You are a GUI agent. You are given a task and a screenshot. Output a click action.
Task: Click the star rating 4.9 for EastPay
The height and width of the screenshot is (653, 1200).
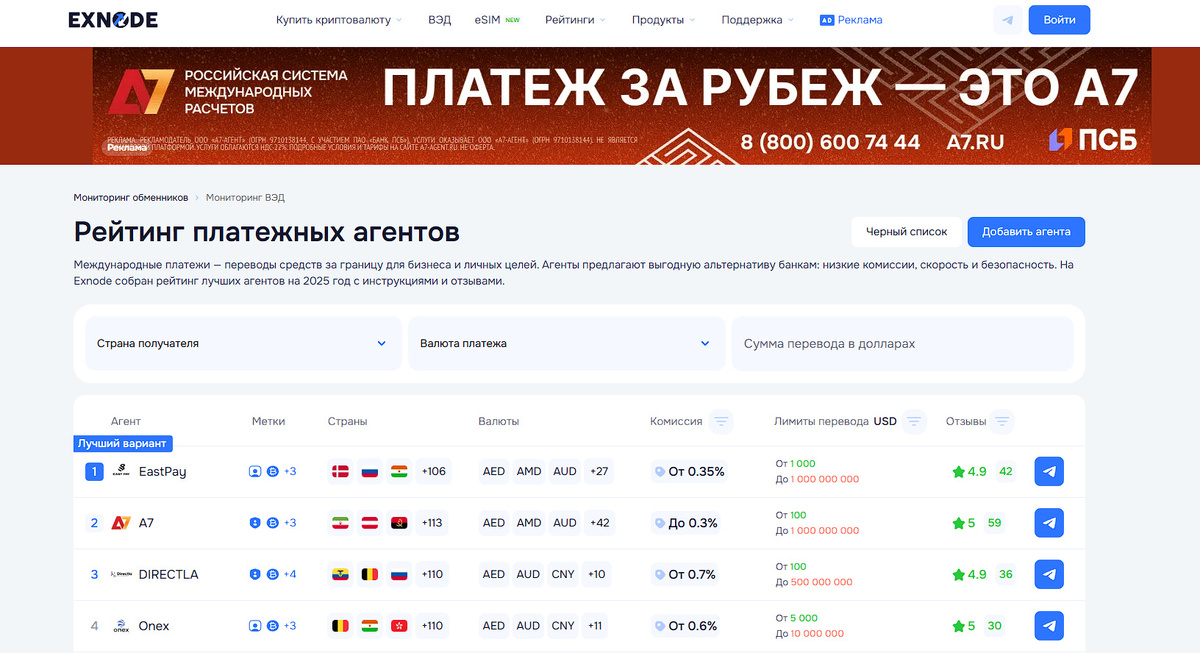tap(969, 471)
